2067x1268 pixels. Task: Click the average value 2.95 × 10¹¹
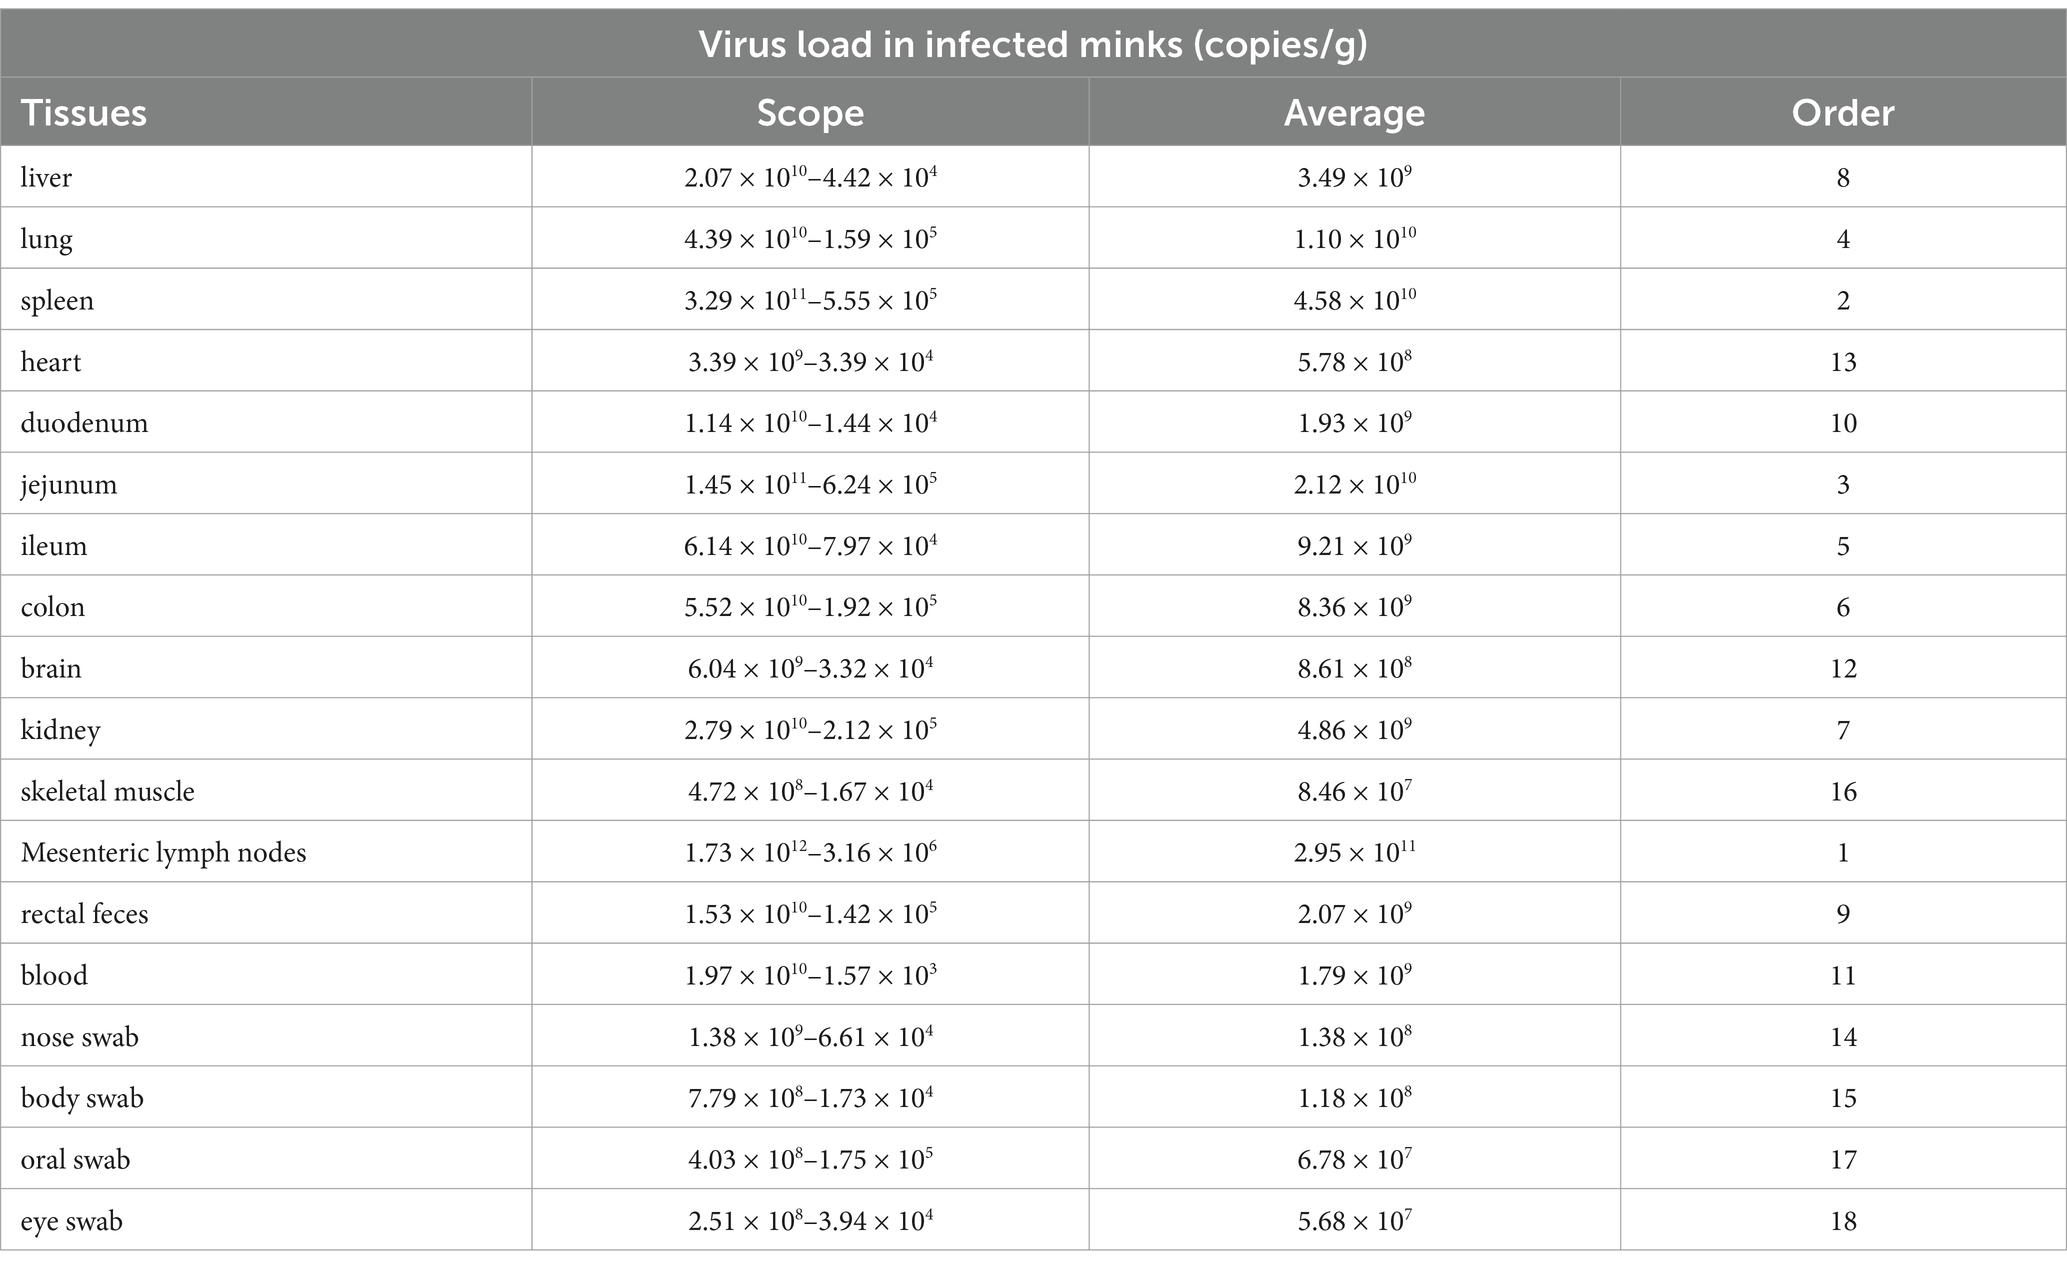click(1354, 852)
